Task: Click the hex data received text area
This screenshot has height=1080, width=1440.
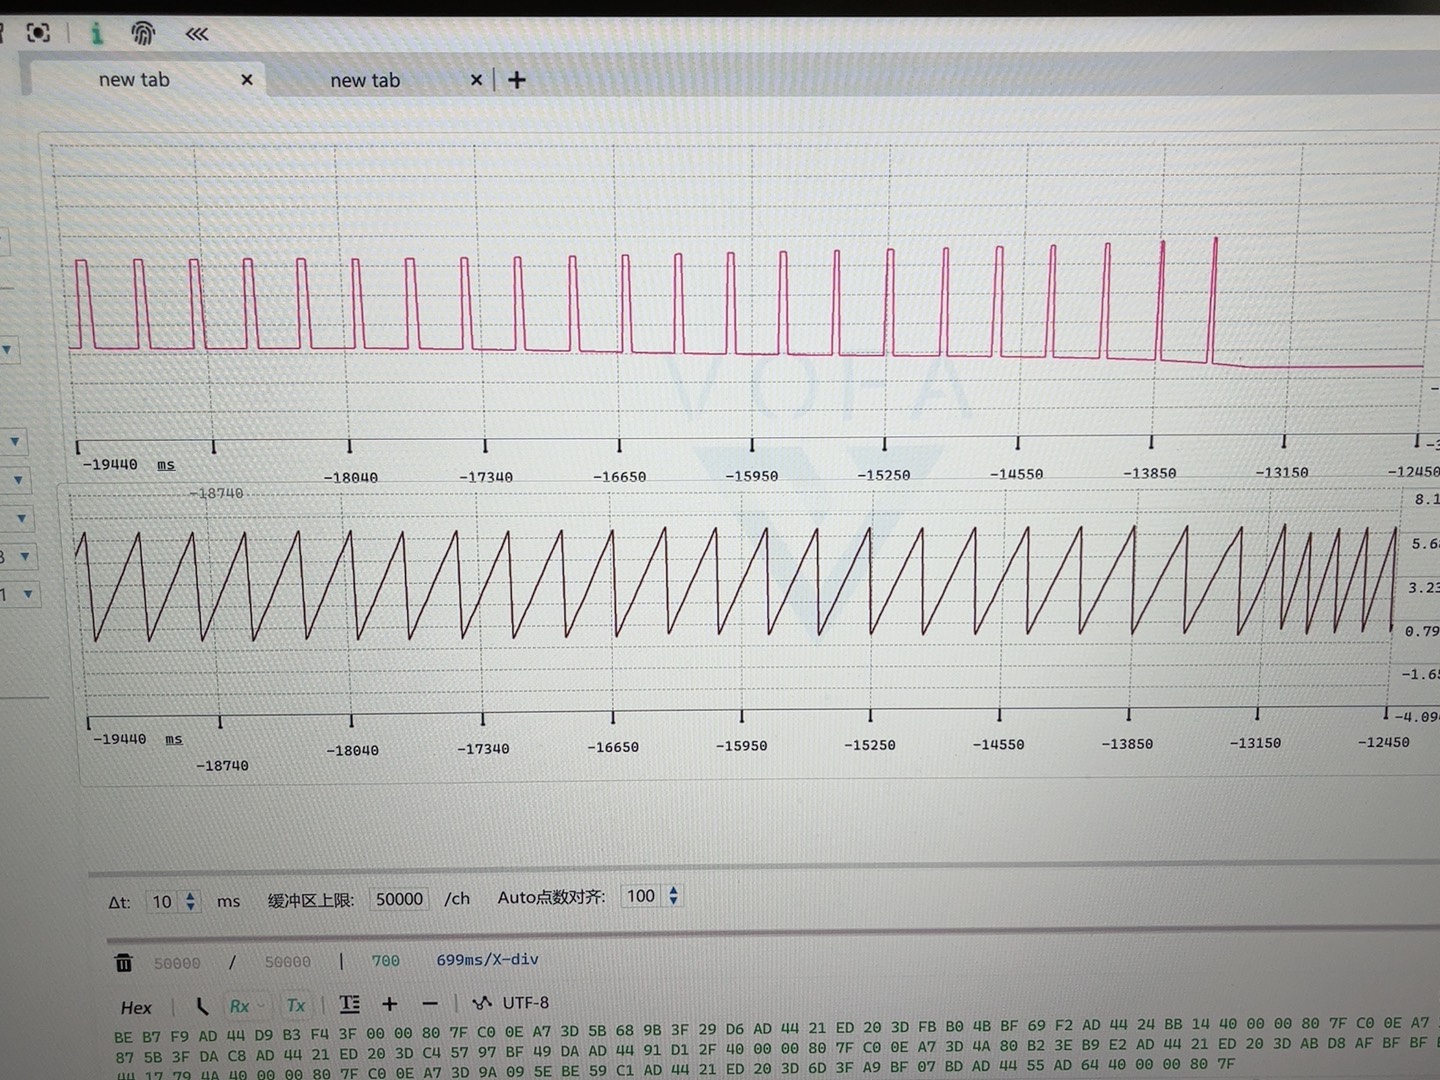Action: point(775,1050)
